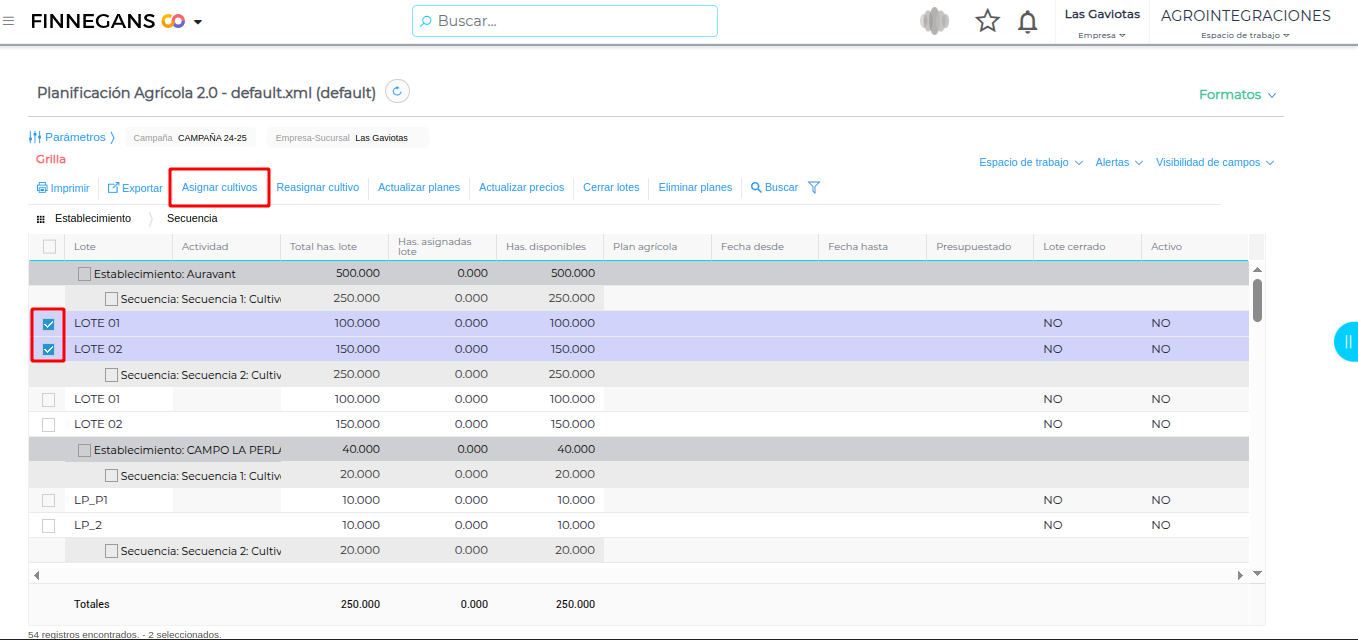The image size is (1358, 640).
Task: Click the refresh icon beside the title
Action: (x=397, y=92)
